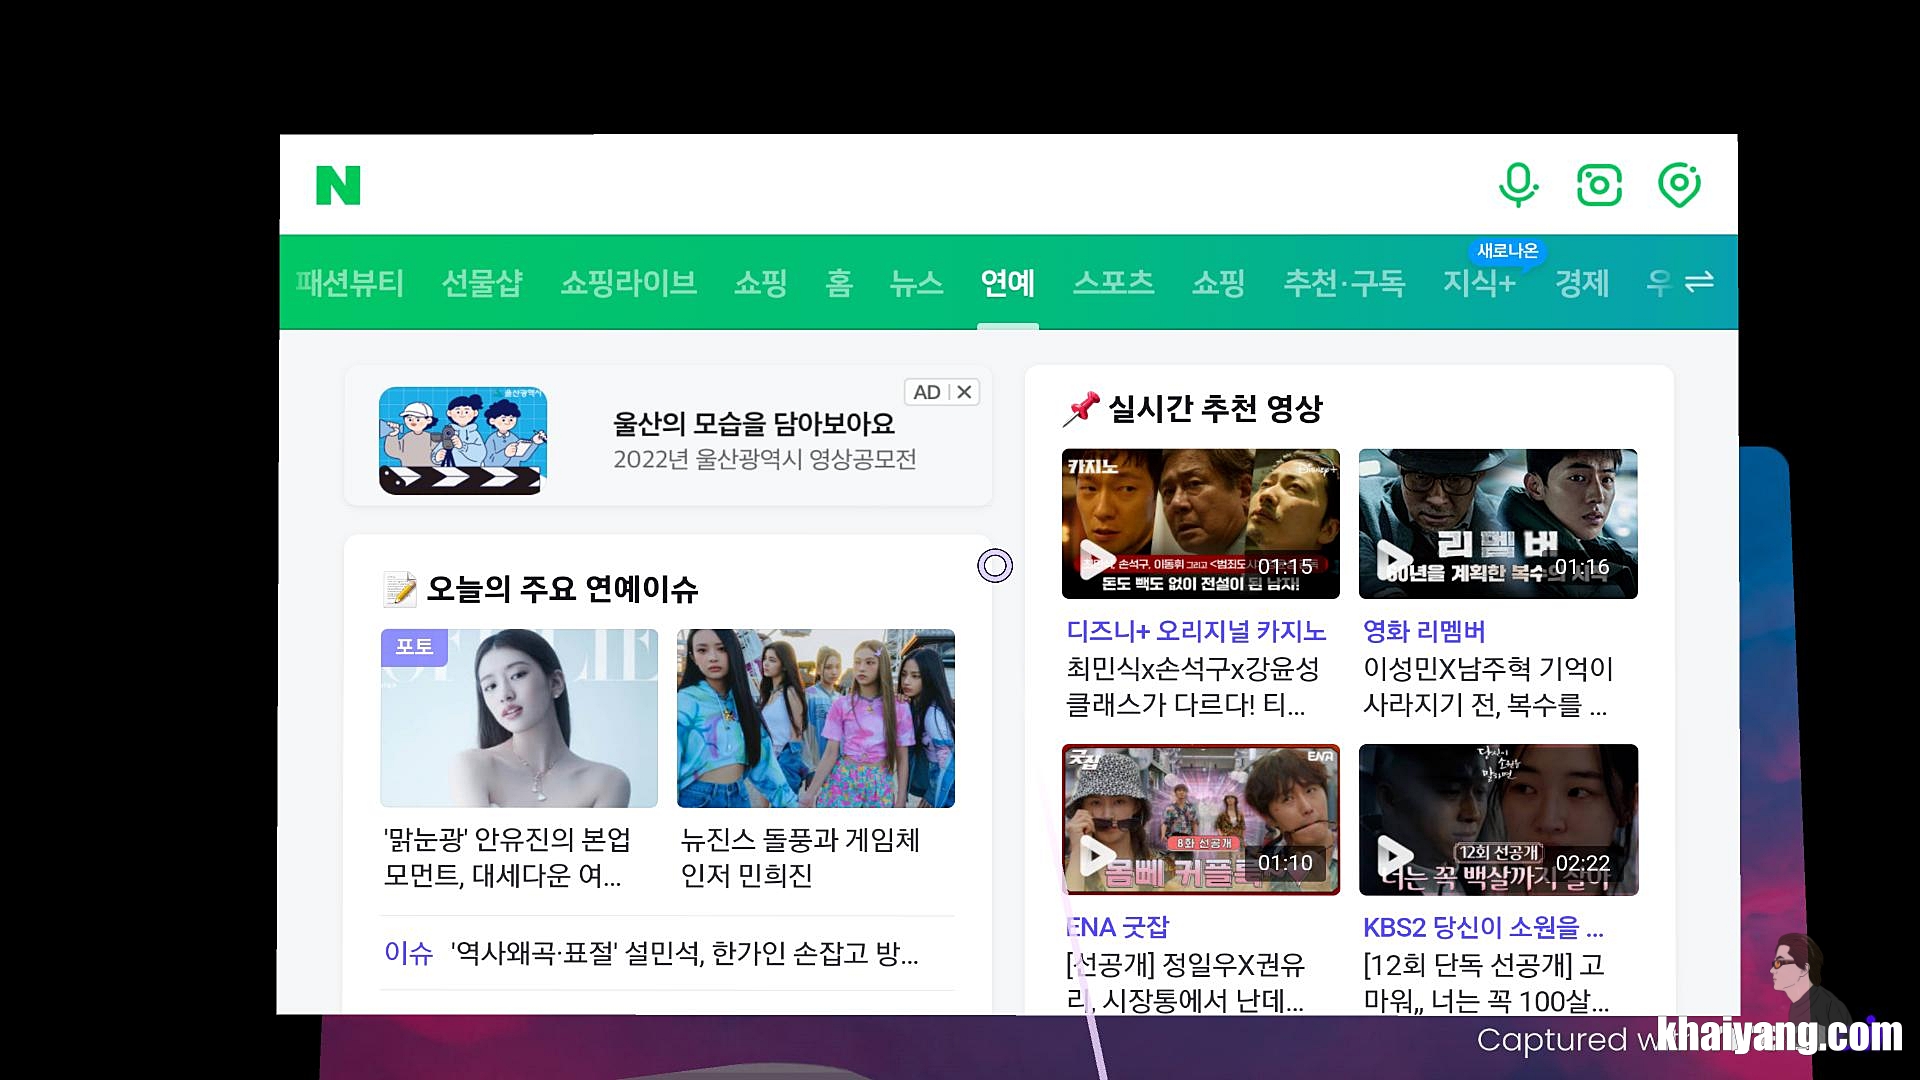Open the 설민석 역사왜곡 issue headline

click(684, 953)
